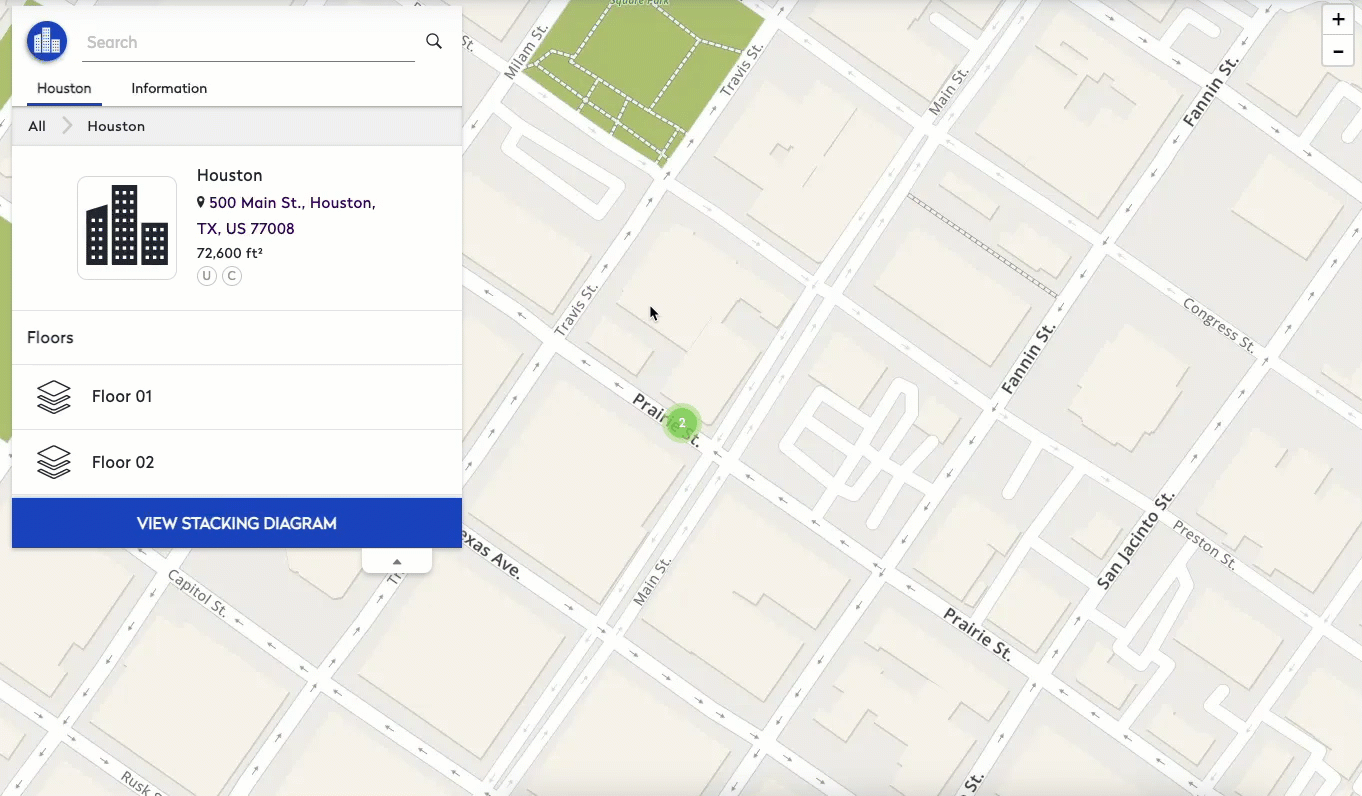Select the Houston tab
1362x796 pixels.
64,88
